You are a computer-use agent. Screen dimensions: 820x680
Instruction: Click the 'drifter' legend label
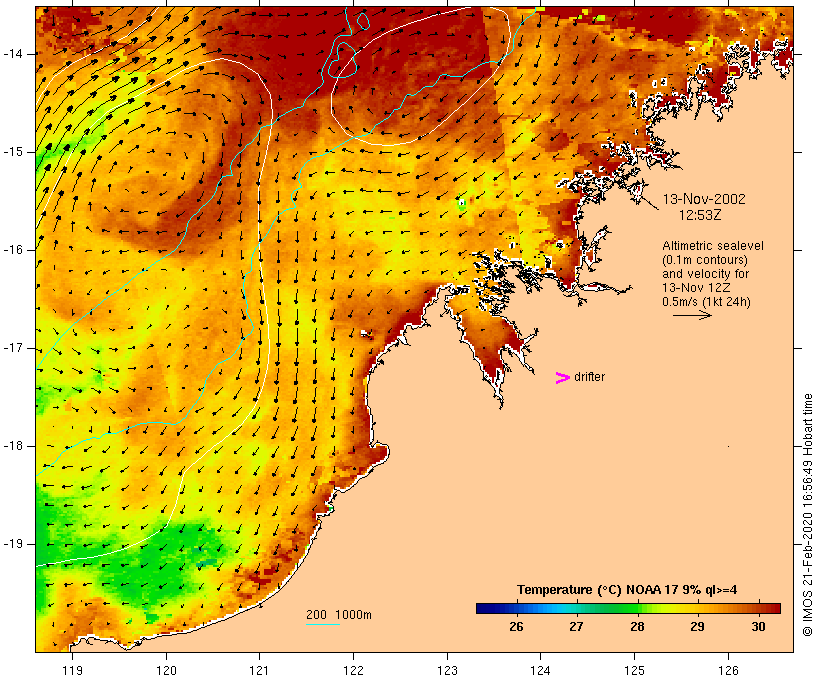coord(589,377)
